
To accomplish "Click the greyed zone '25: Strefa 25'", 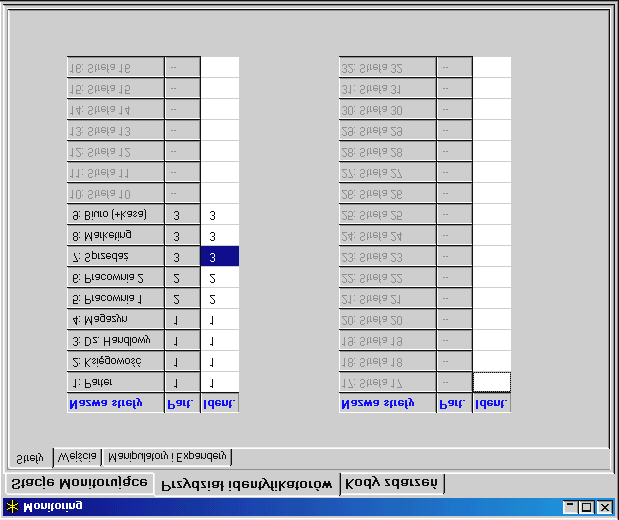I will pos(388,215).
